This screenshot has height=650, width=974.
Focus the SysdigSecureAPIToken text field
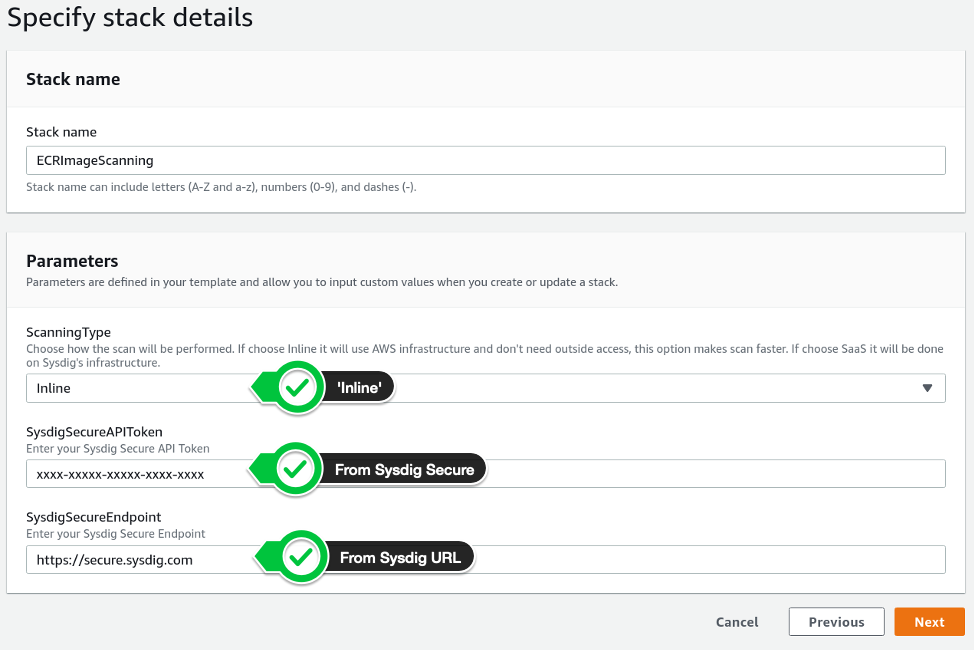pos(486,474)
